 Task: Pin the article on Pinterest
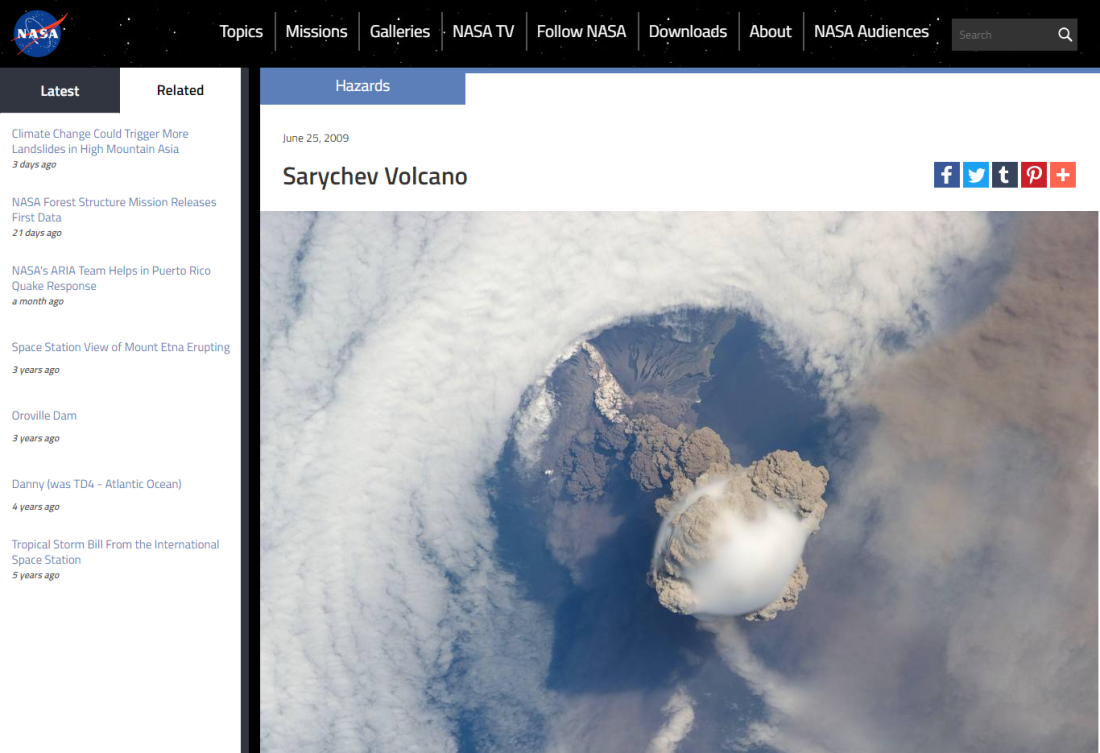tap(1033, 175)
